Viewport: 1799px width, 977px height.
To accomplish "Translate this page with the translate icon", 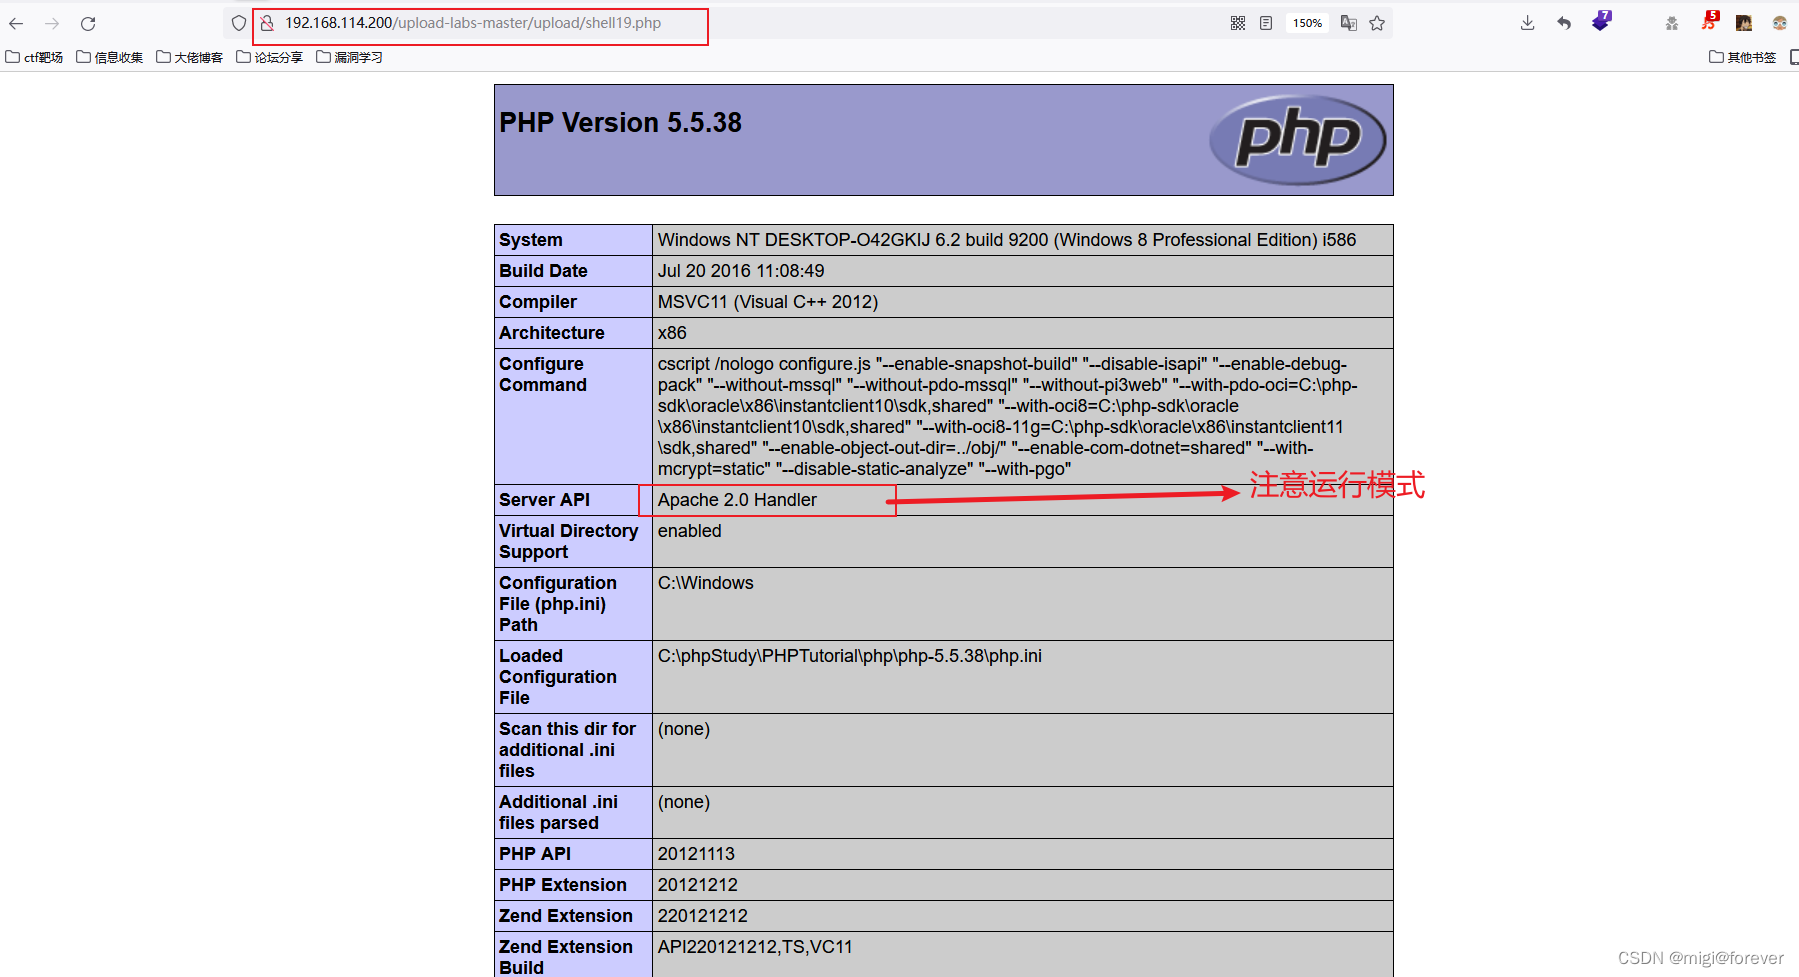I will click(1349, 23).
